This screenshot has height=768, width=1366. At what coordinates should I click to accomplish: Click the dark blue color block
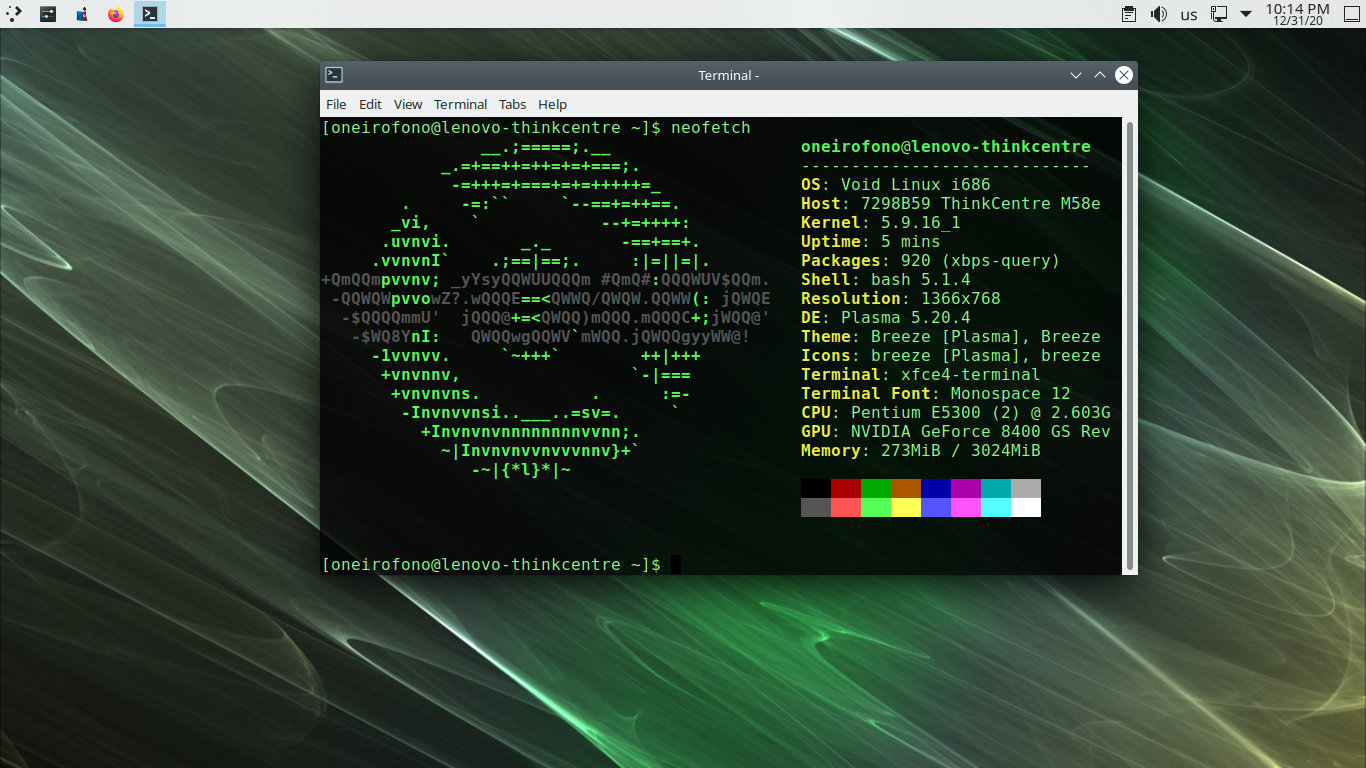(936, 488)
